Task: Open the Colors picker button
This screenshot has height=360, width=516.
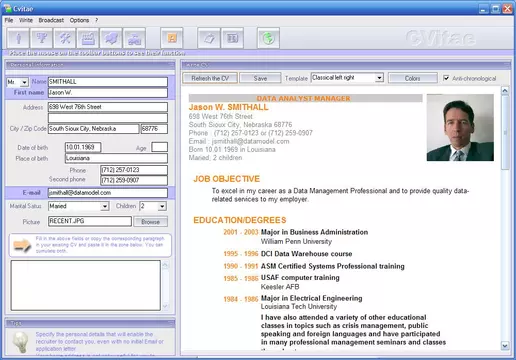Action: (413, 78)
